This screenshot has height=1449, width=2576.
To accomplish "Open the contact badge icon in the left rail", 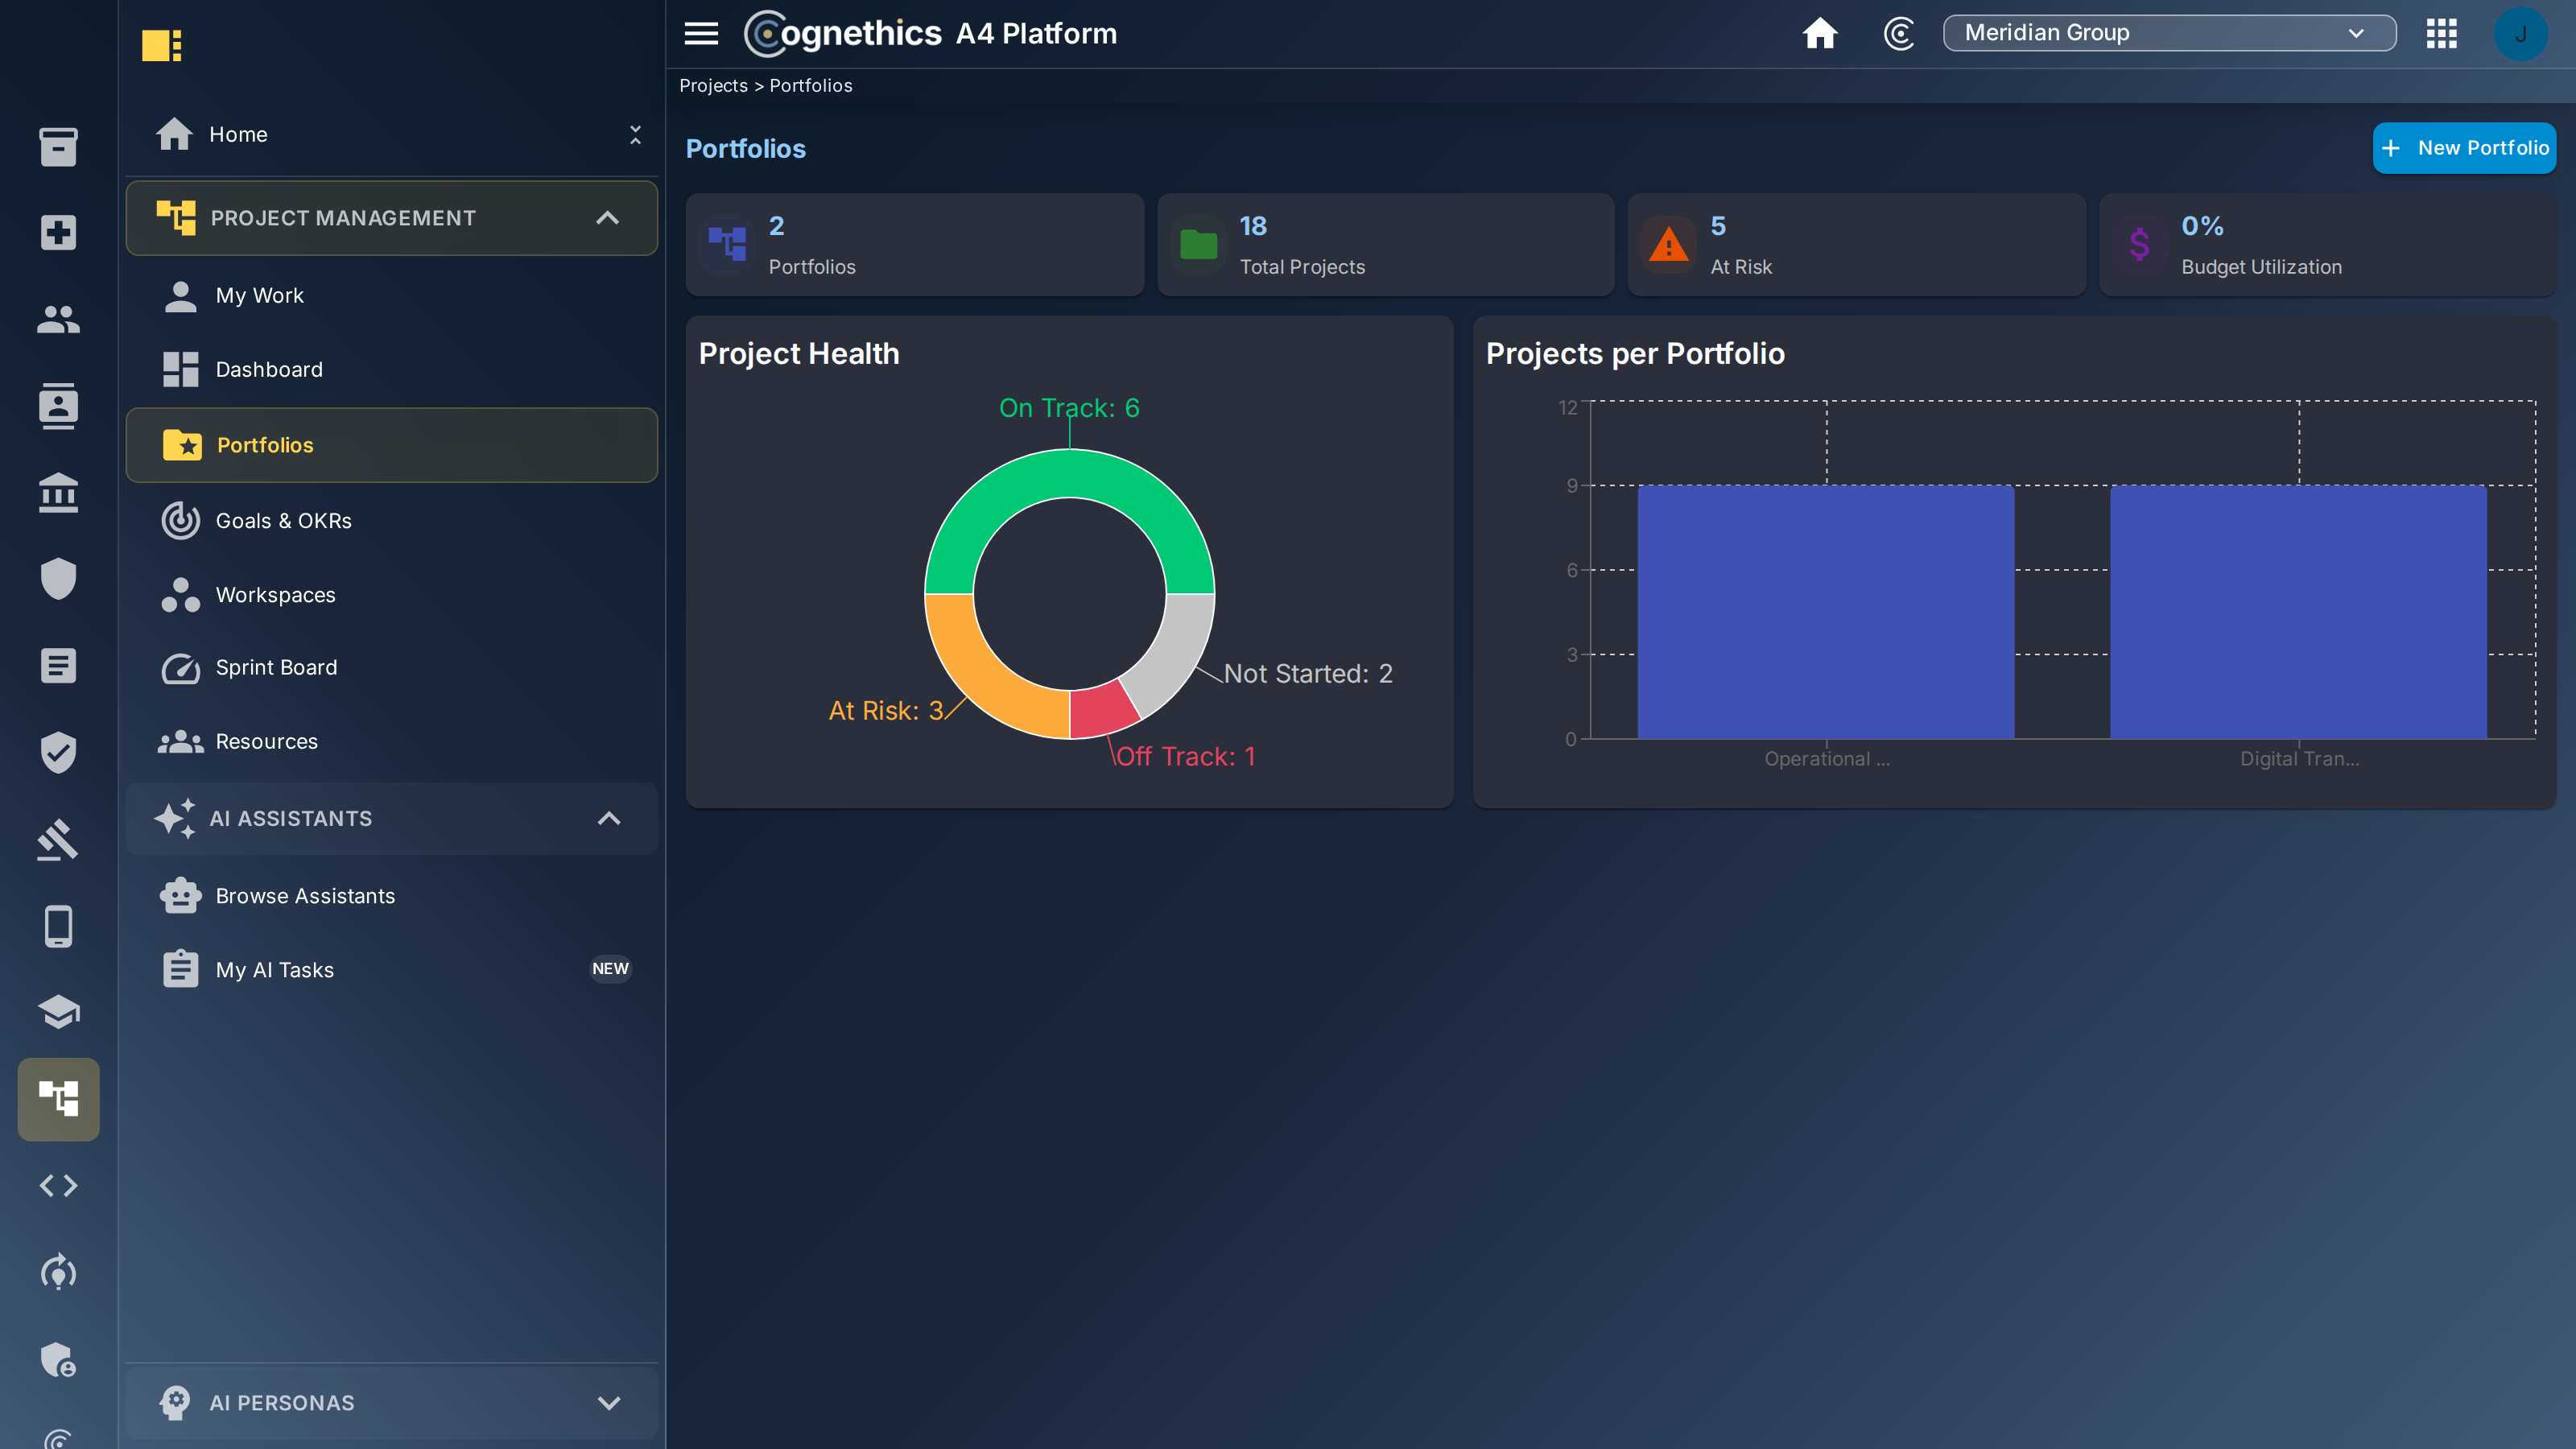I will pos(58,406).
